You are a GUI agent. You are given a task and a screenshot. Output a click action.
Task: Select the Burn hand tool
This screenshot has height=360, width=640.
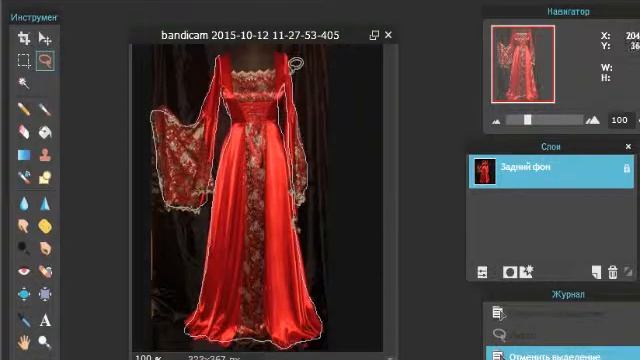pos(45,248)
